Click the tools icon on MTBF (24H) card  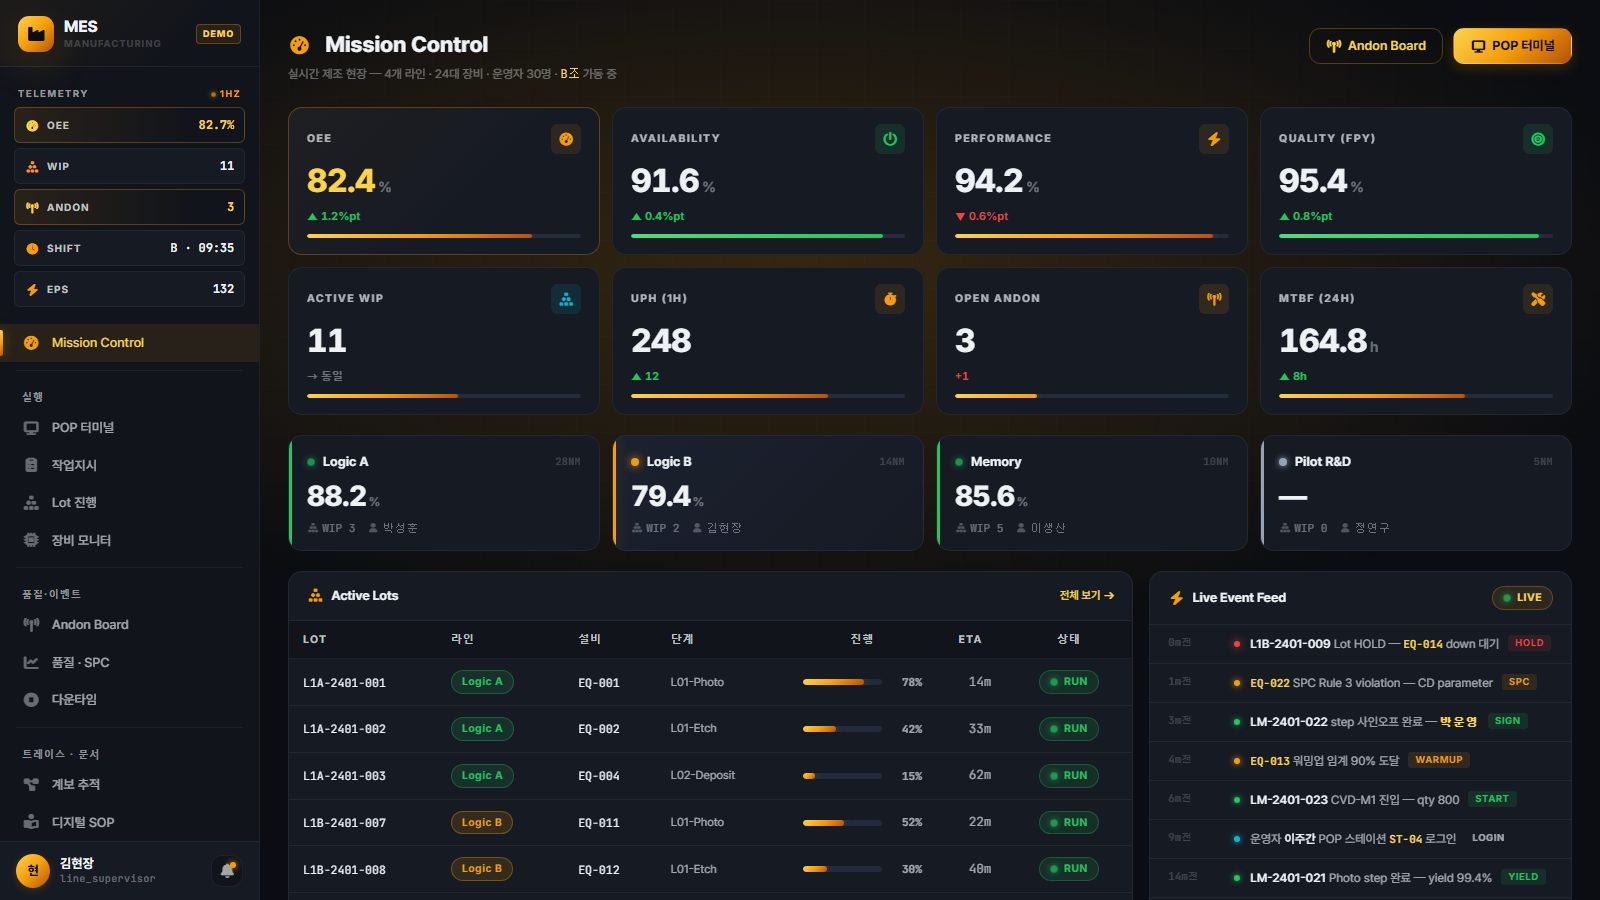point(1538,299)
